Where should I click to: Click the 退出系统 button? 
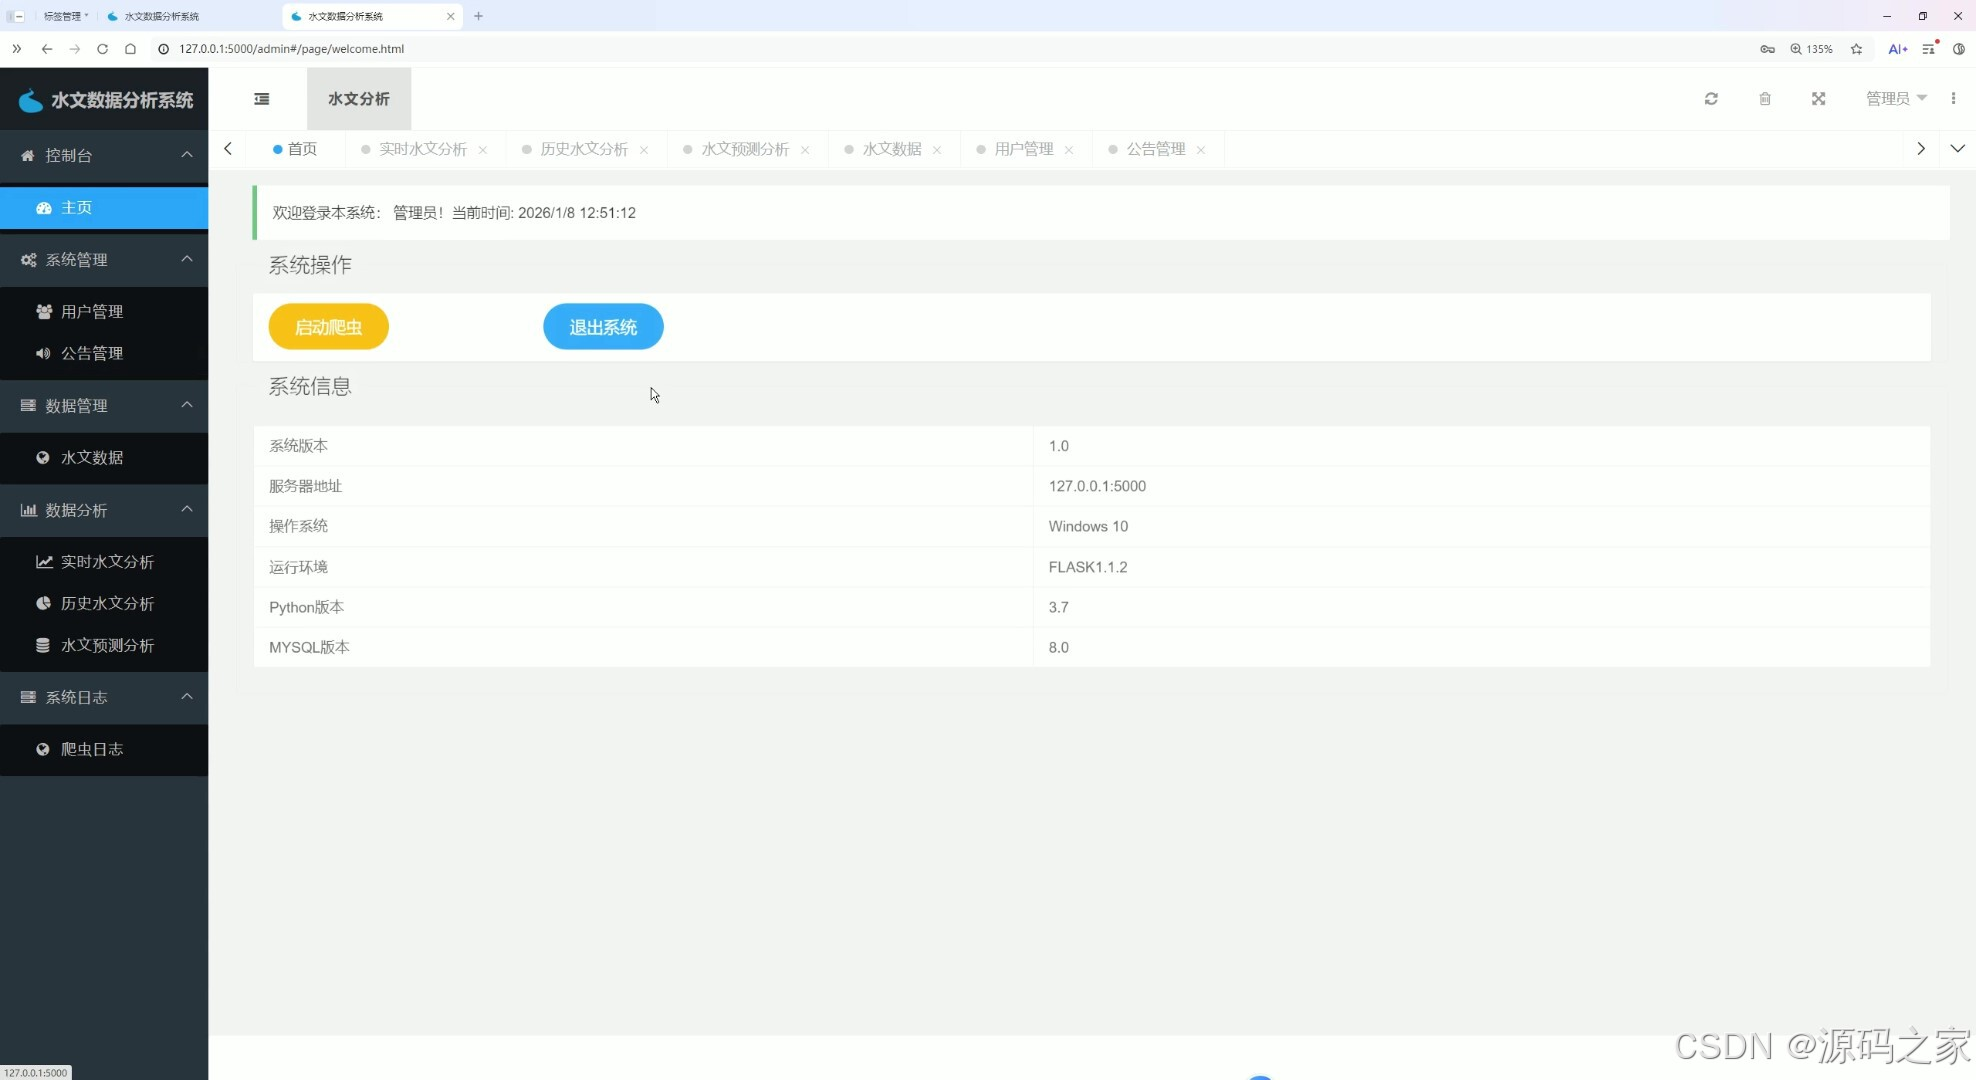click(x=603, y=327)
